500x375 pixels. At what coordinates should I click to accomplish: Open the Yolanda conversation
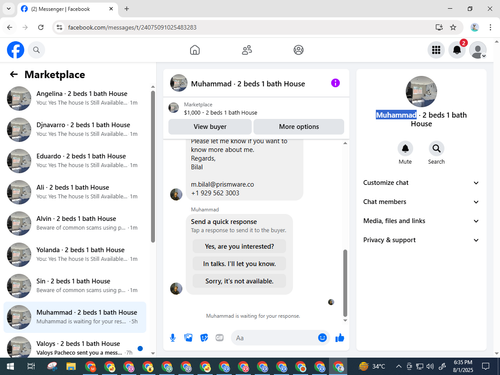click(x=75, y=254)
